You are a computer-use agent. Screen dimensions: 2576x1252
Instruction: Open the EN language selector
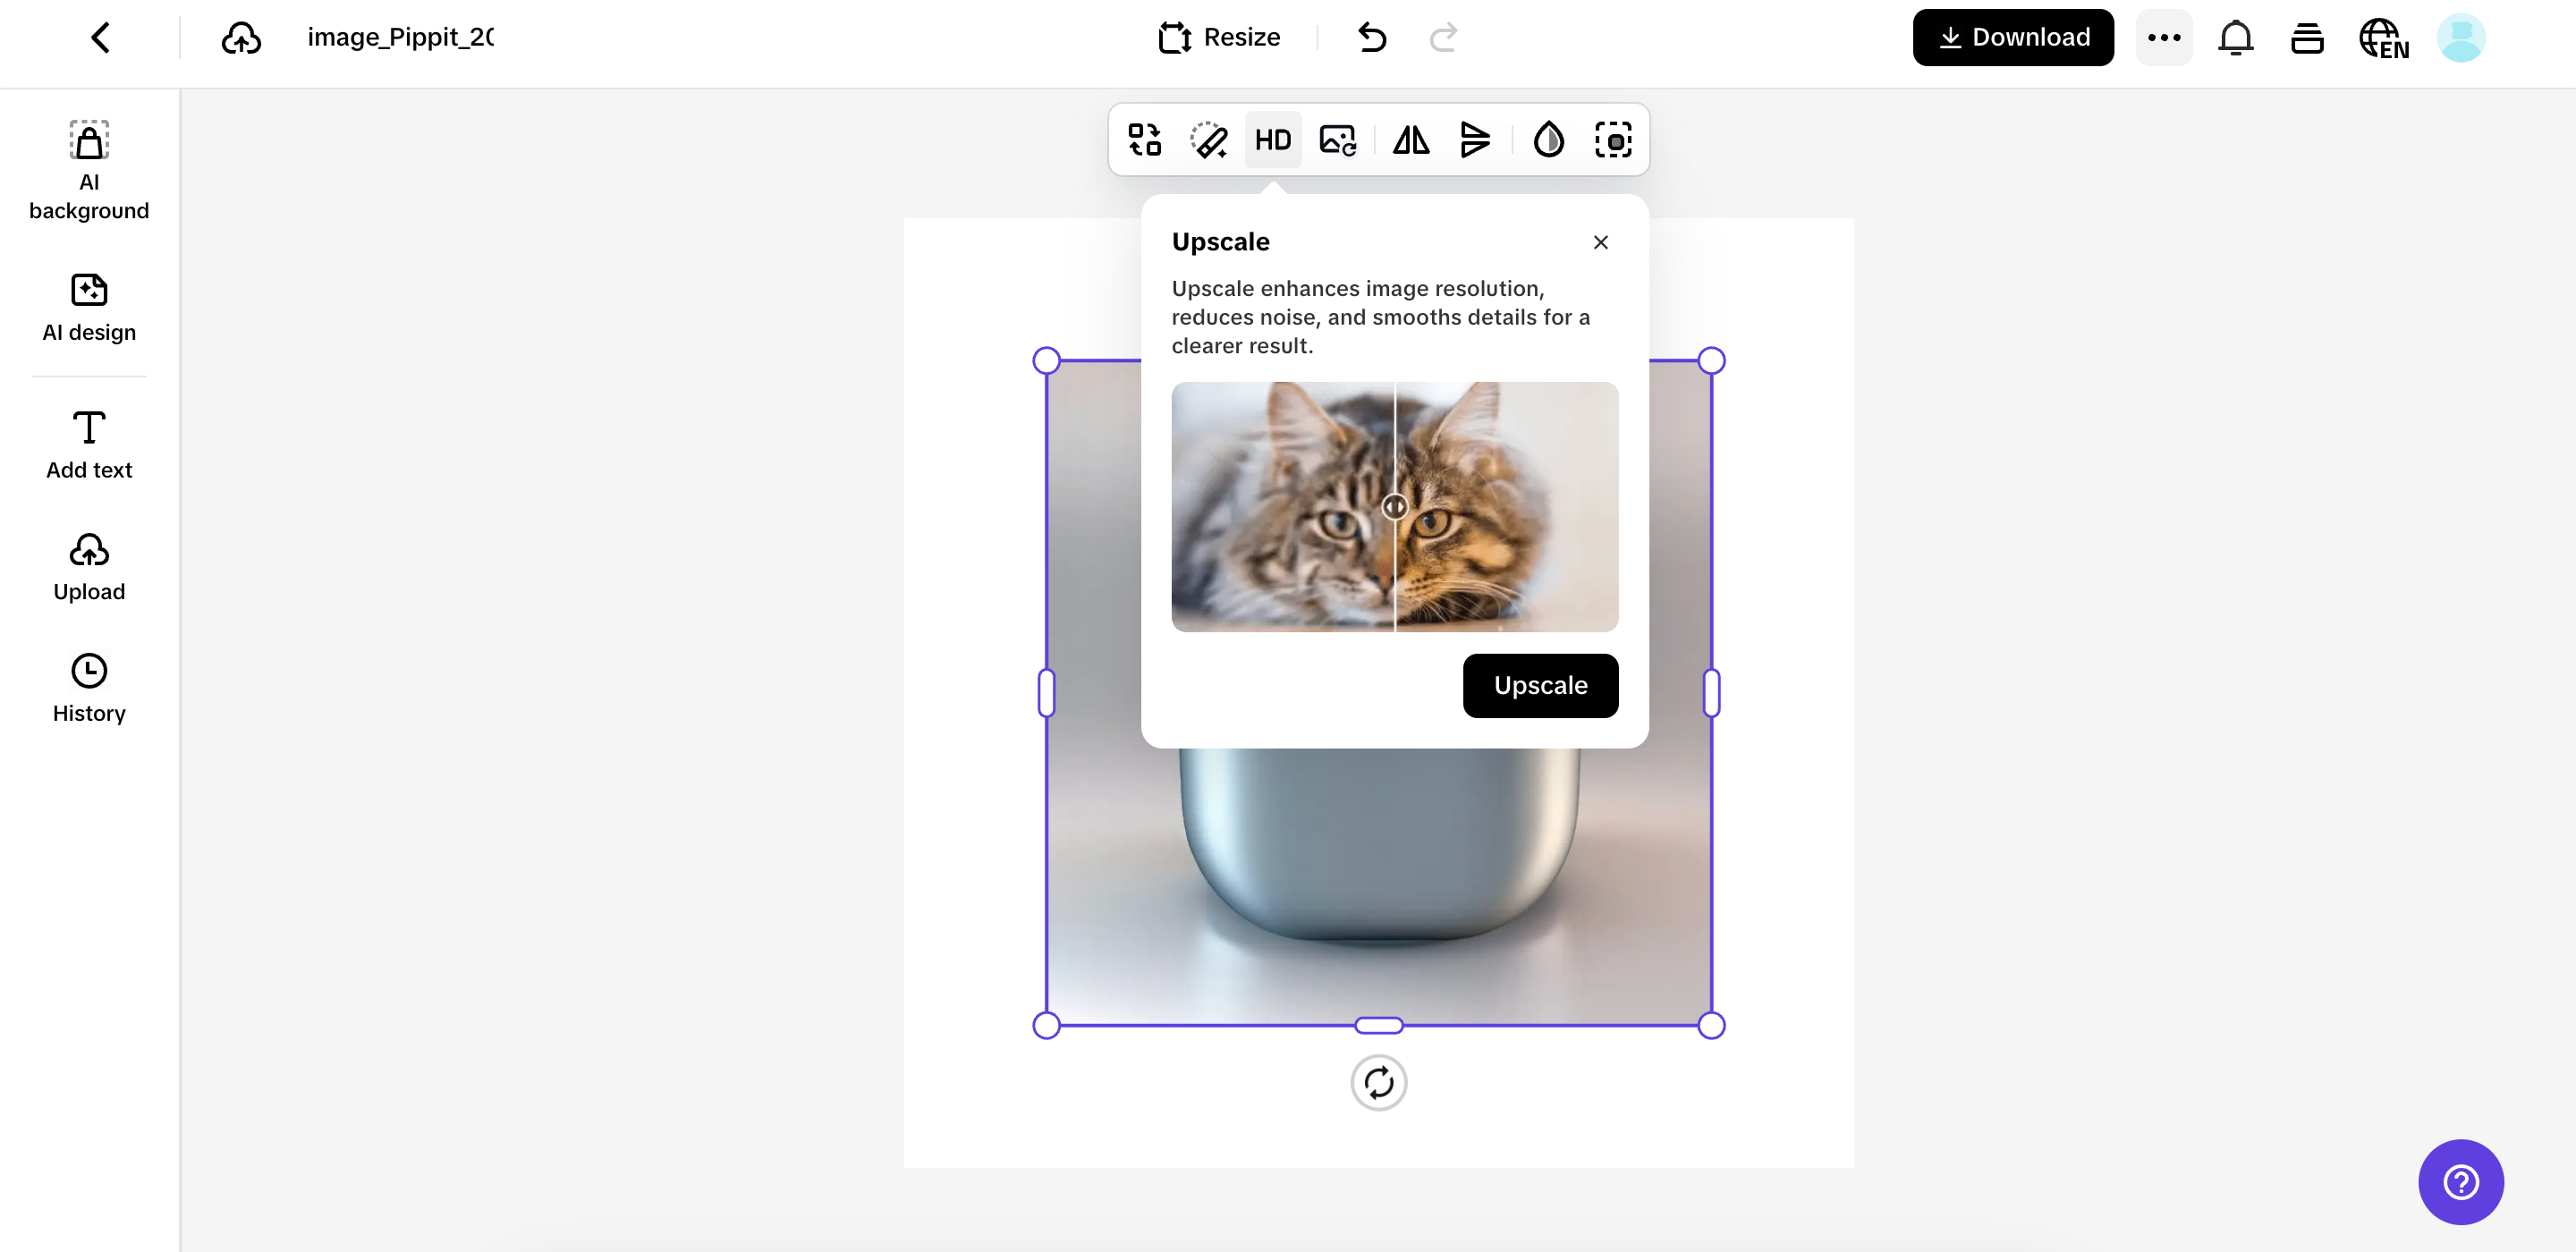tap(2383, 39)
